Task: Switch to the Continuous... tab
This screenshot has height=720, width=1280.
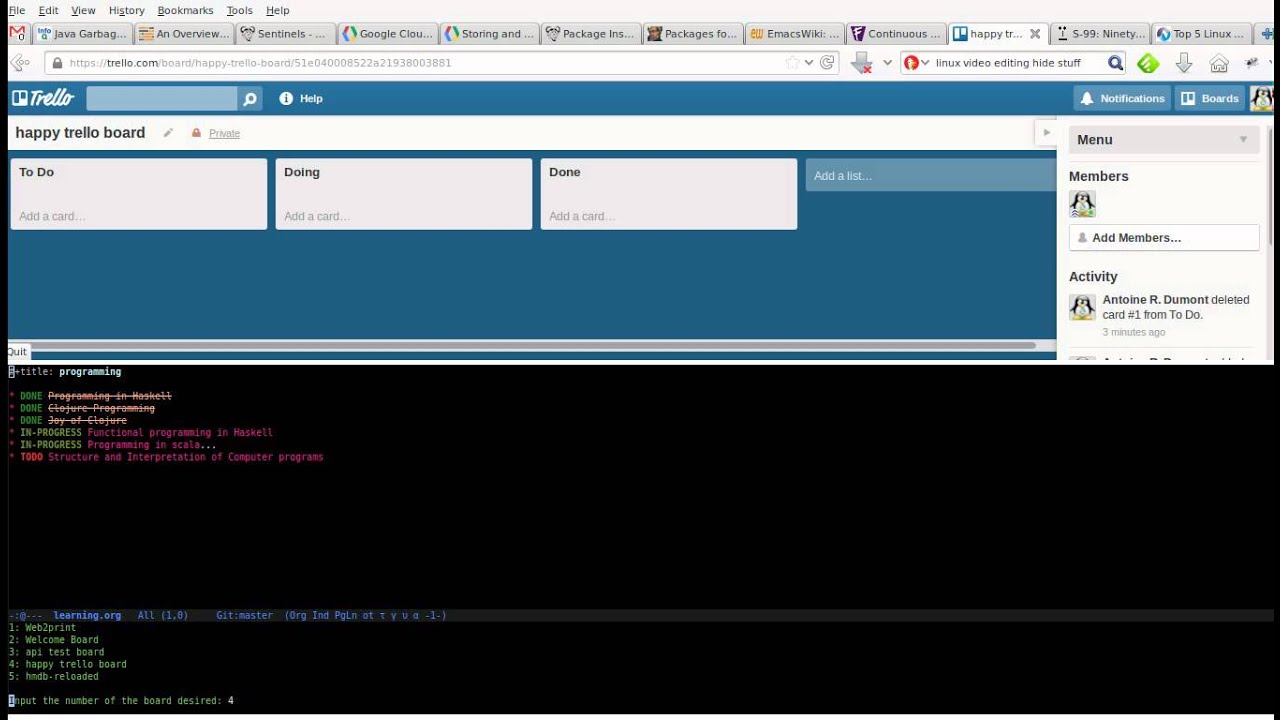Action: click(x=898, y=33)
